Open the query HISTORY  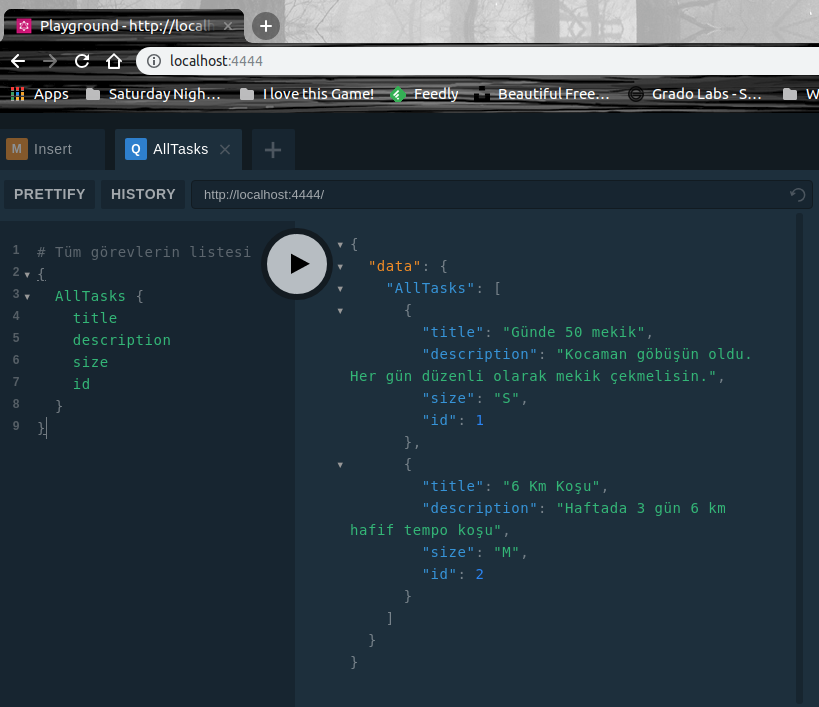pyautogui.click(x=143, y=194)
